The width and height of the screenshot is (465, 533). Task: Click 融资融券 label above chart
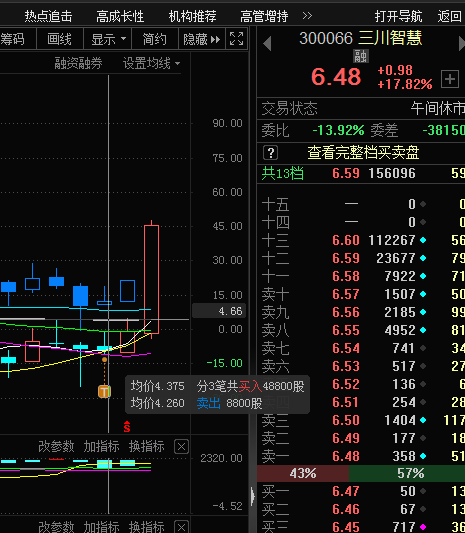pyautogui.click(x=79, y=63)
